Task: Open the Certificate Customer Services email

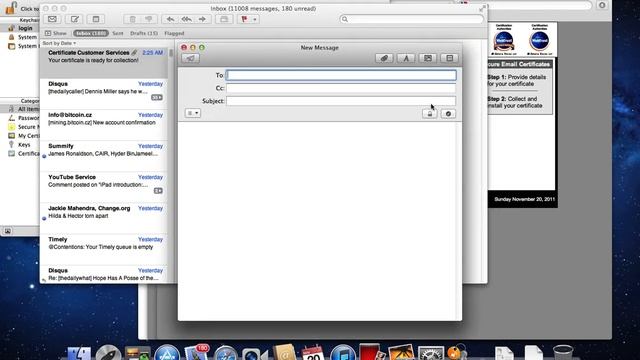Action: (x=104, y=63)
